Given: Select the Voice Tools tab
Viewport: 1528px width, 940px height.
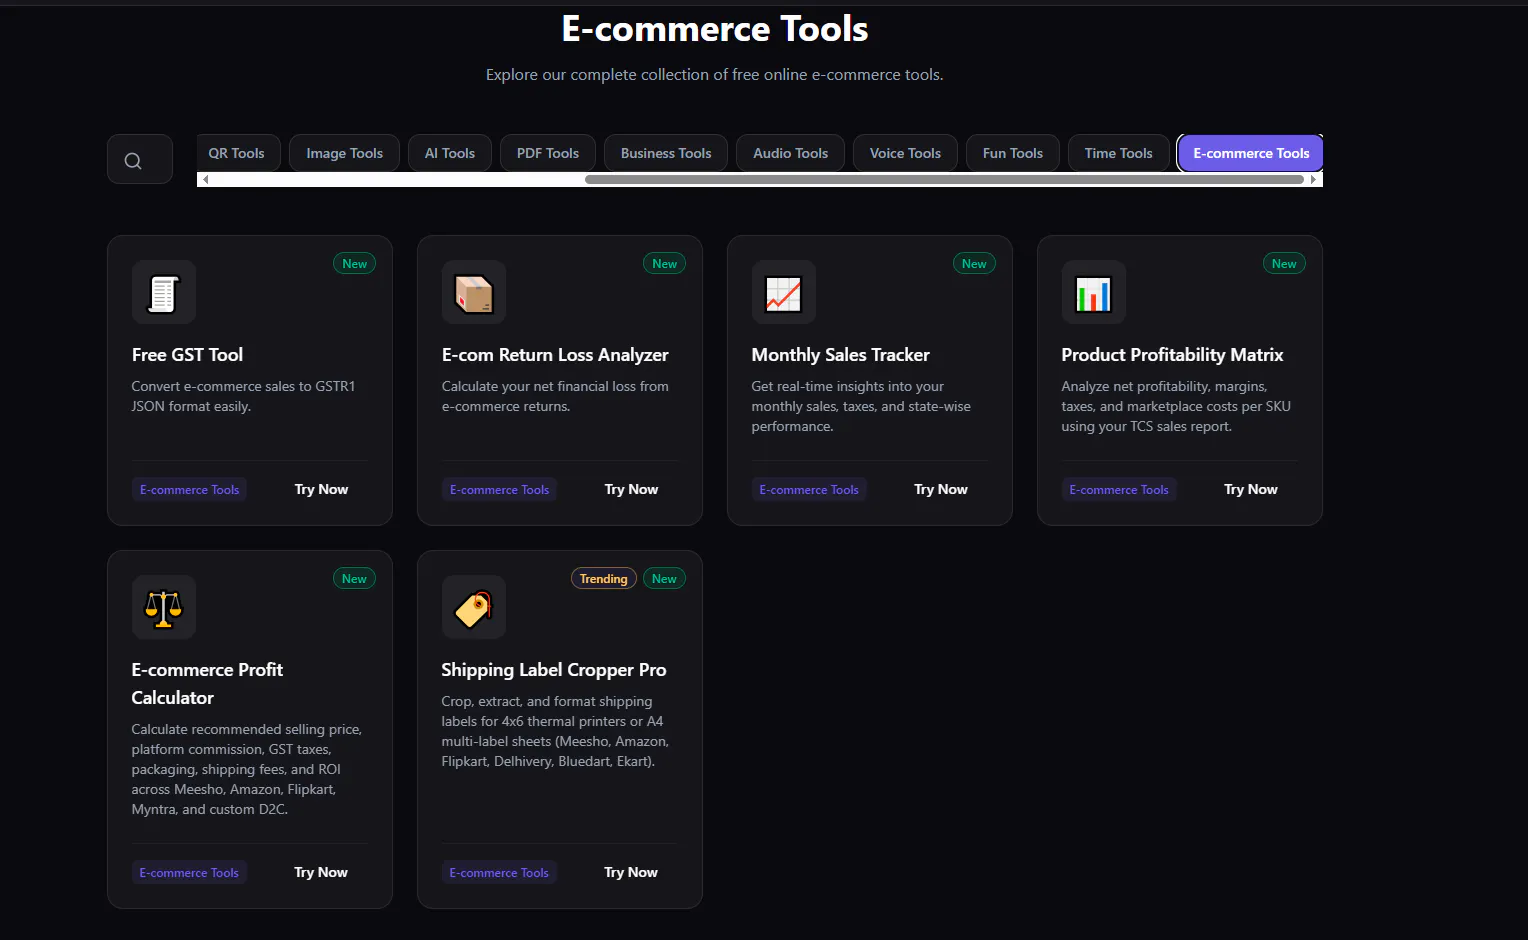Looking at the screenshot, I should tap(905, 153).
